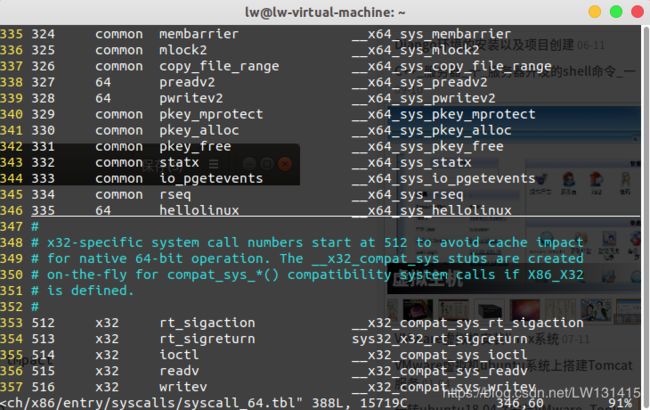Click syscall name statx on line 343
The width and height of the screenshot is (650, 410).
[x=179, y=163]
